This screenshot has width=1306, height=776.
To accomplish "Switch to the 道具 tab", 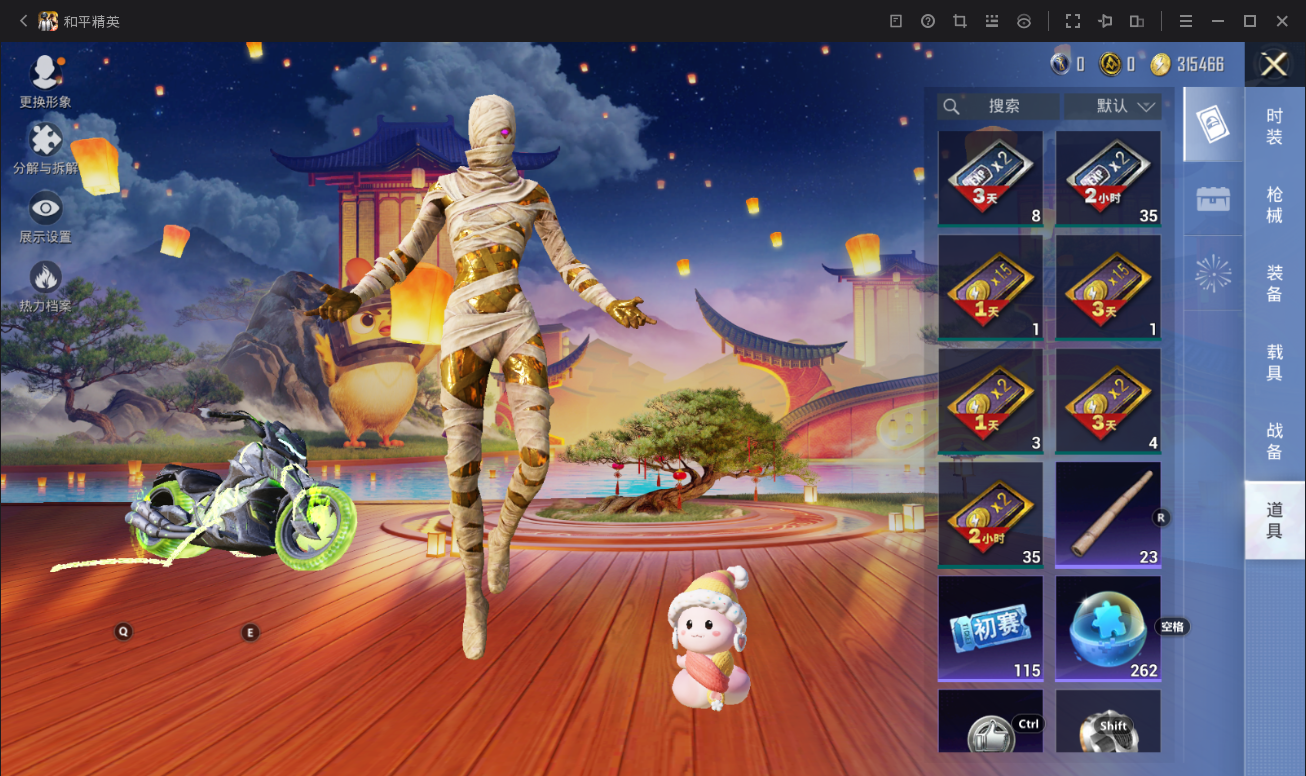I will click(x=1274, y=520).
